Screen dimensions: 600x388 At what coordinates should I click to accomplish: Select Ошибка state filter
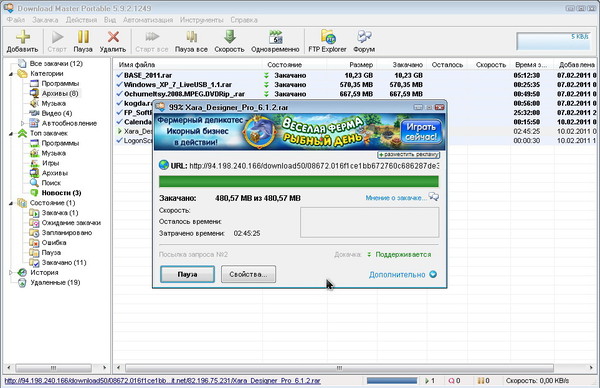coord(54,243)
